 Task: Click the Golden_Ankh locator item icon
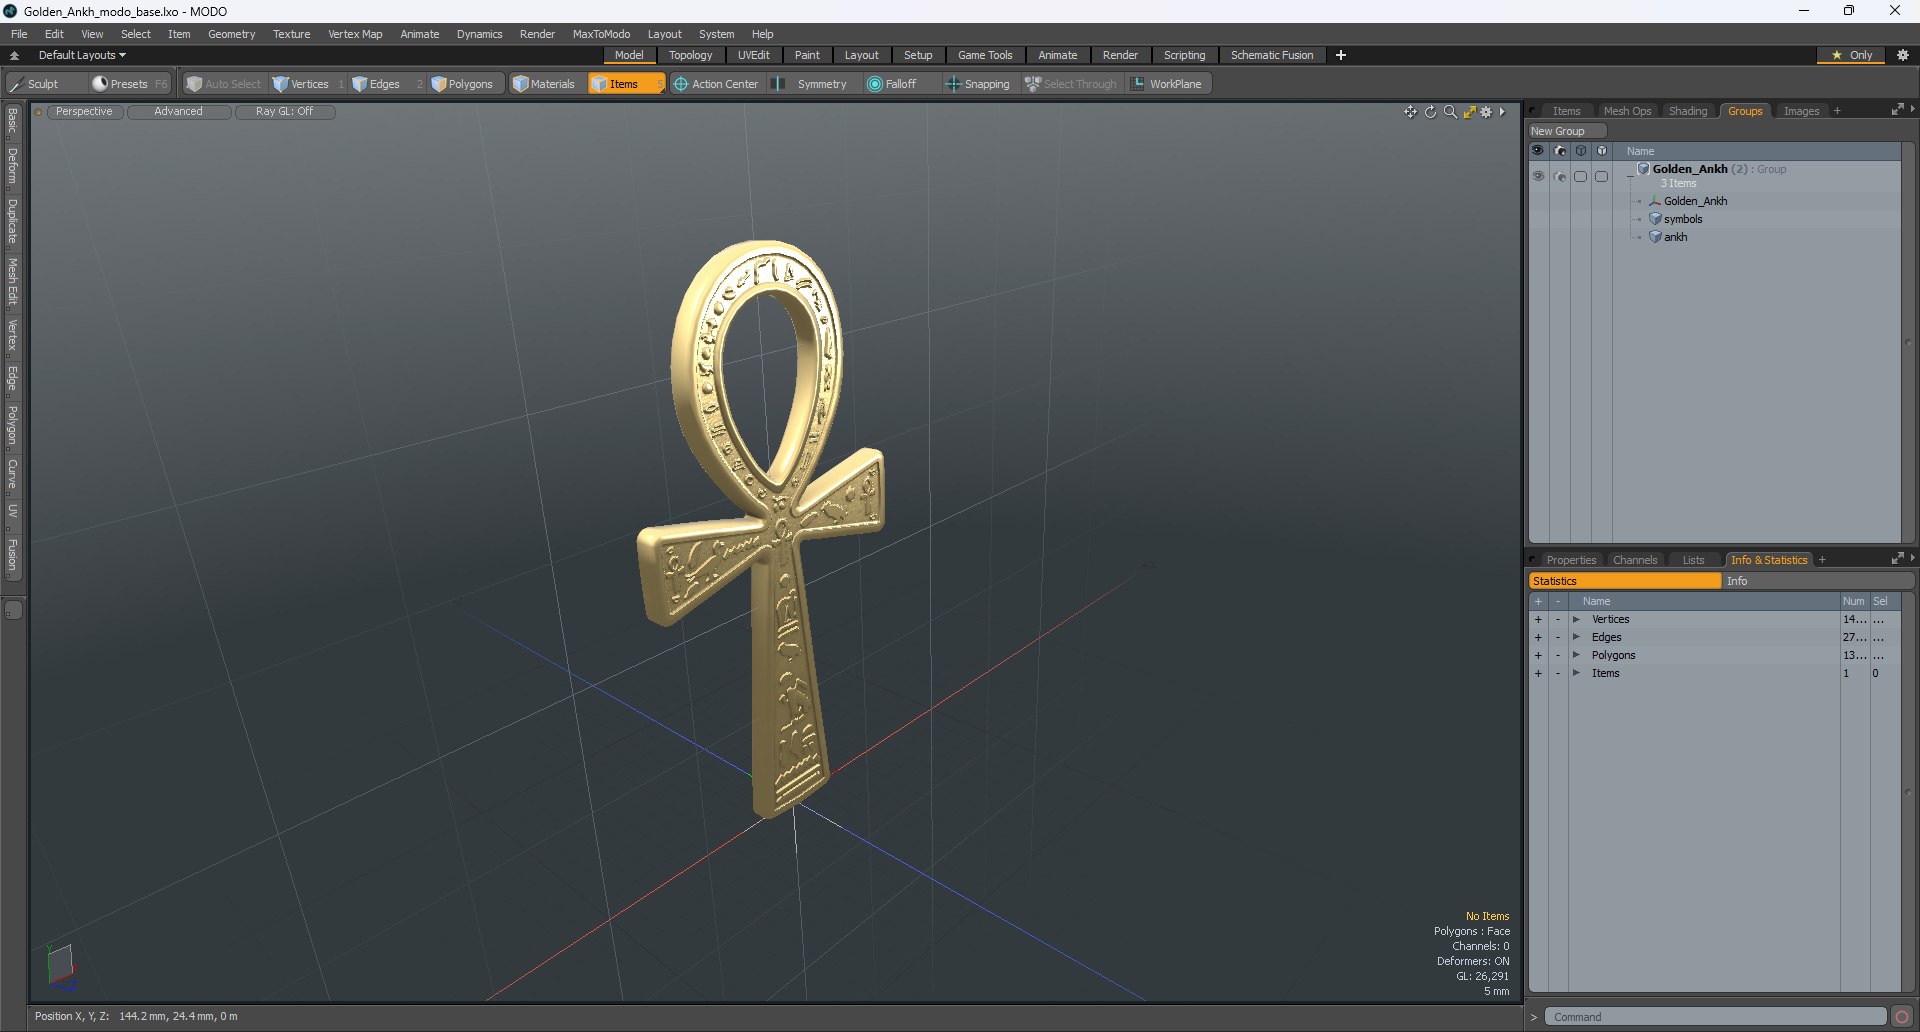1655,201
